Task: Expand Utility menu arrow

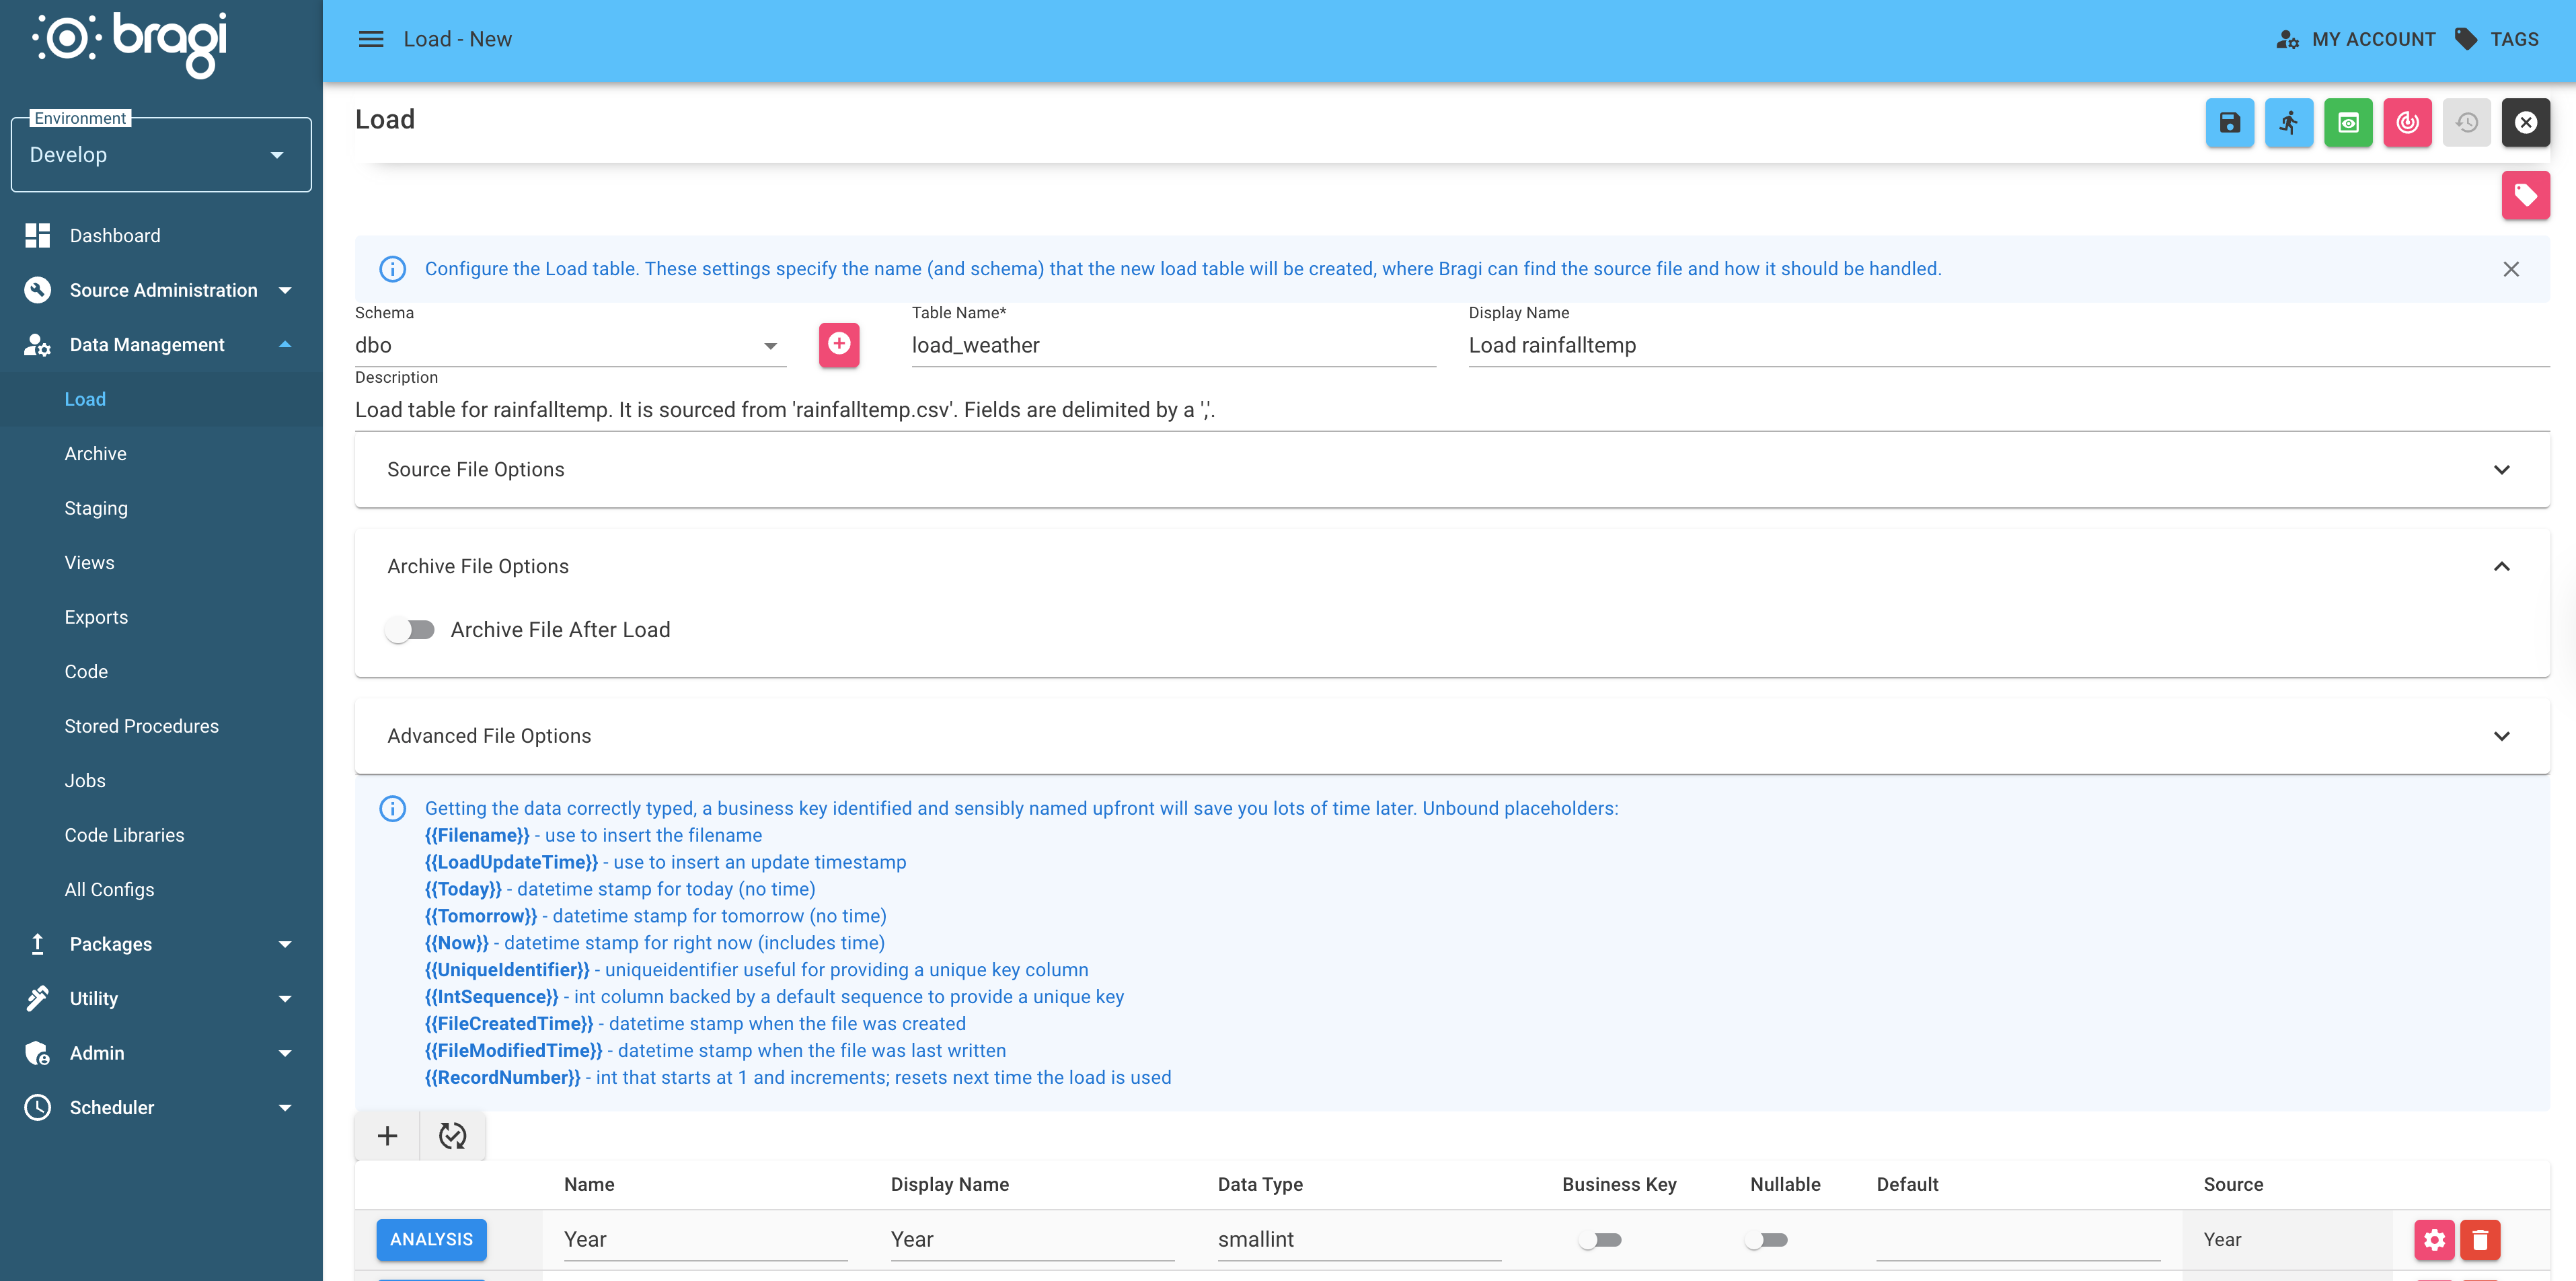Action: tap(285, 998)
